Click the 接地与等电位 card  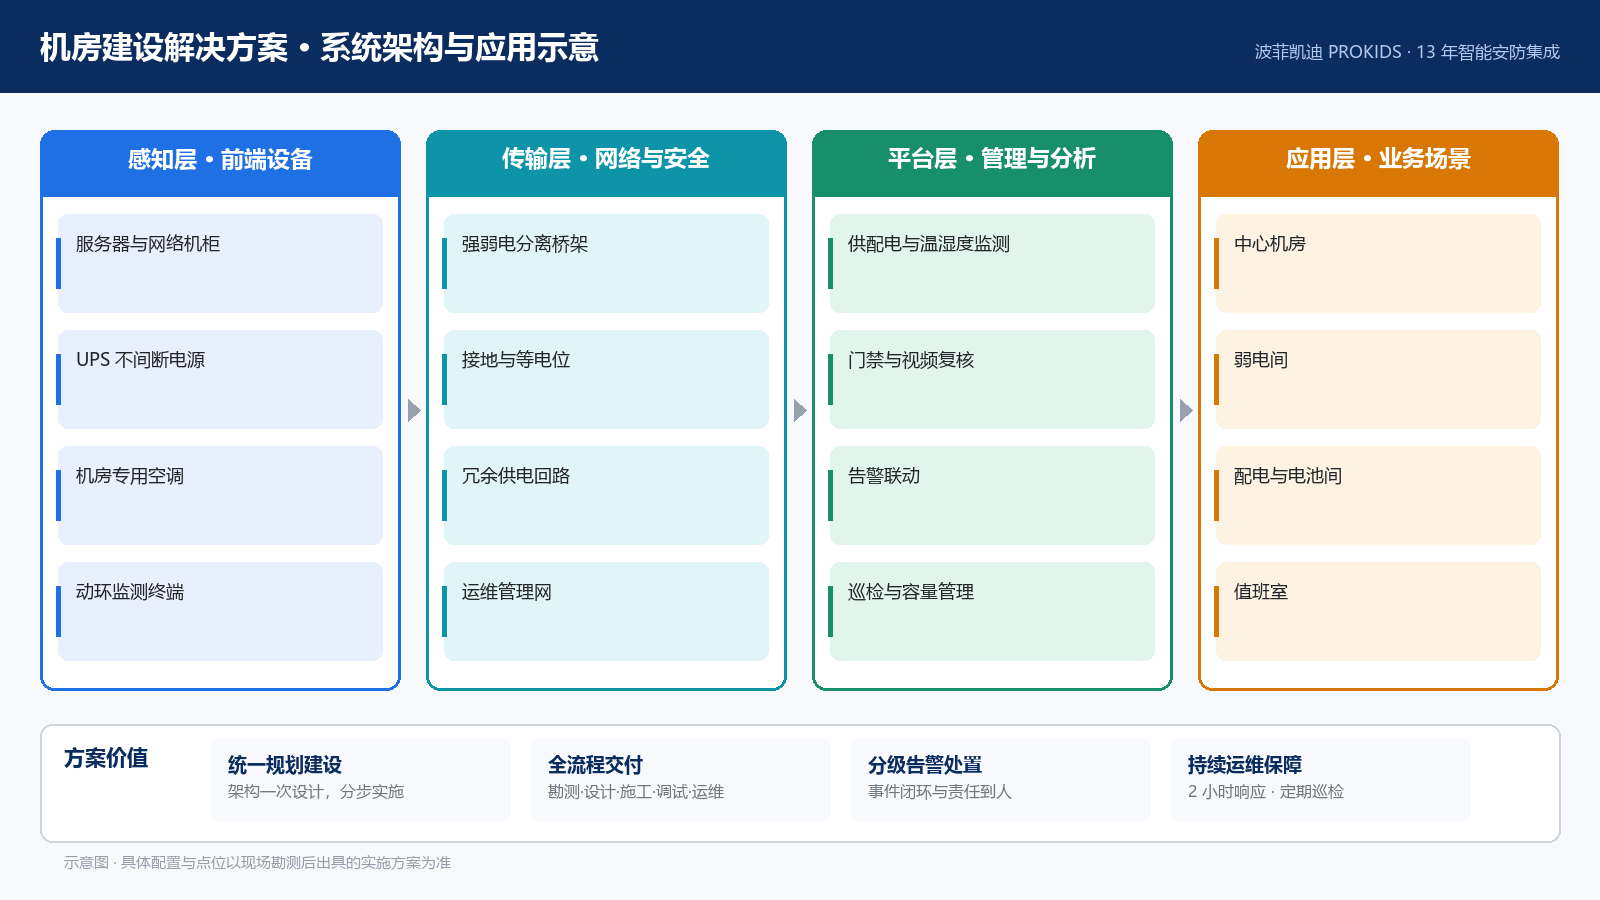click(x=606, y=379)
